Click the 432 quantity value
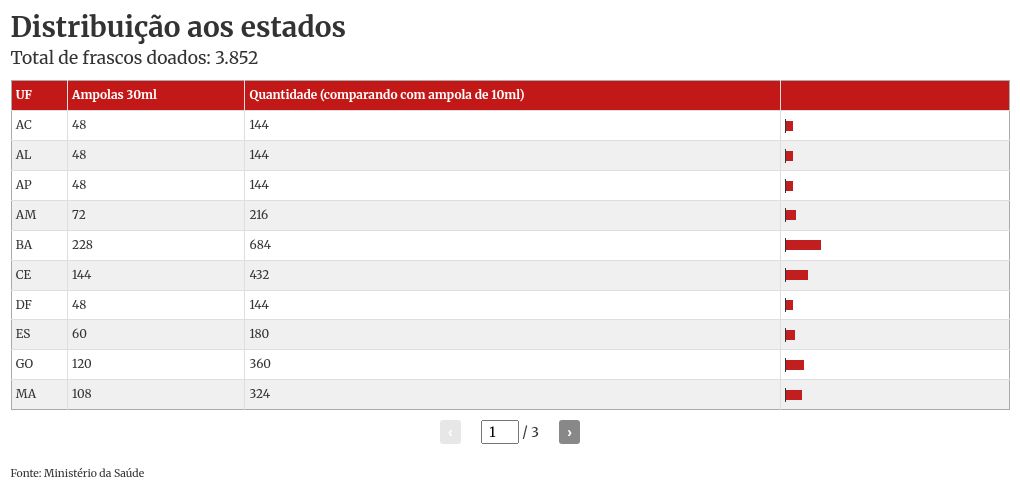The height and width of the screenshot is (490, 1020). point(260,275)
